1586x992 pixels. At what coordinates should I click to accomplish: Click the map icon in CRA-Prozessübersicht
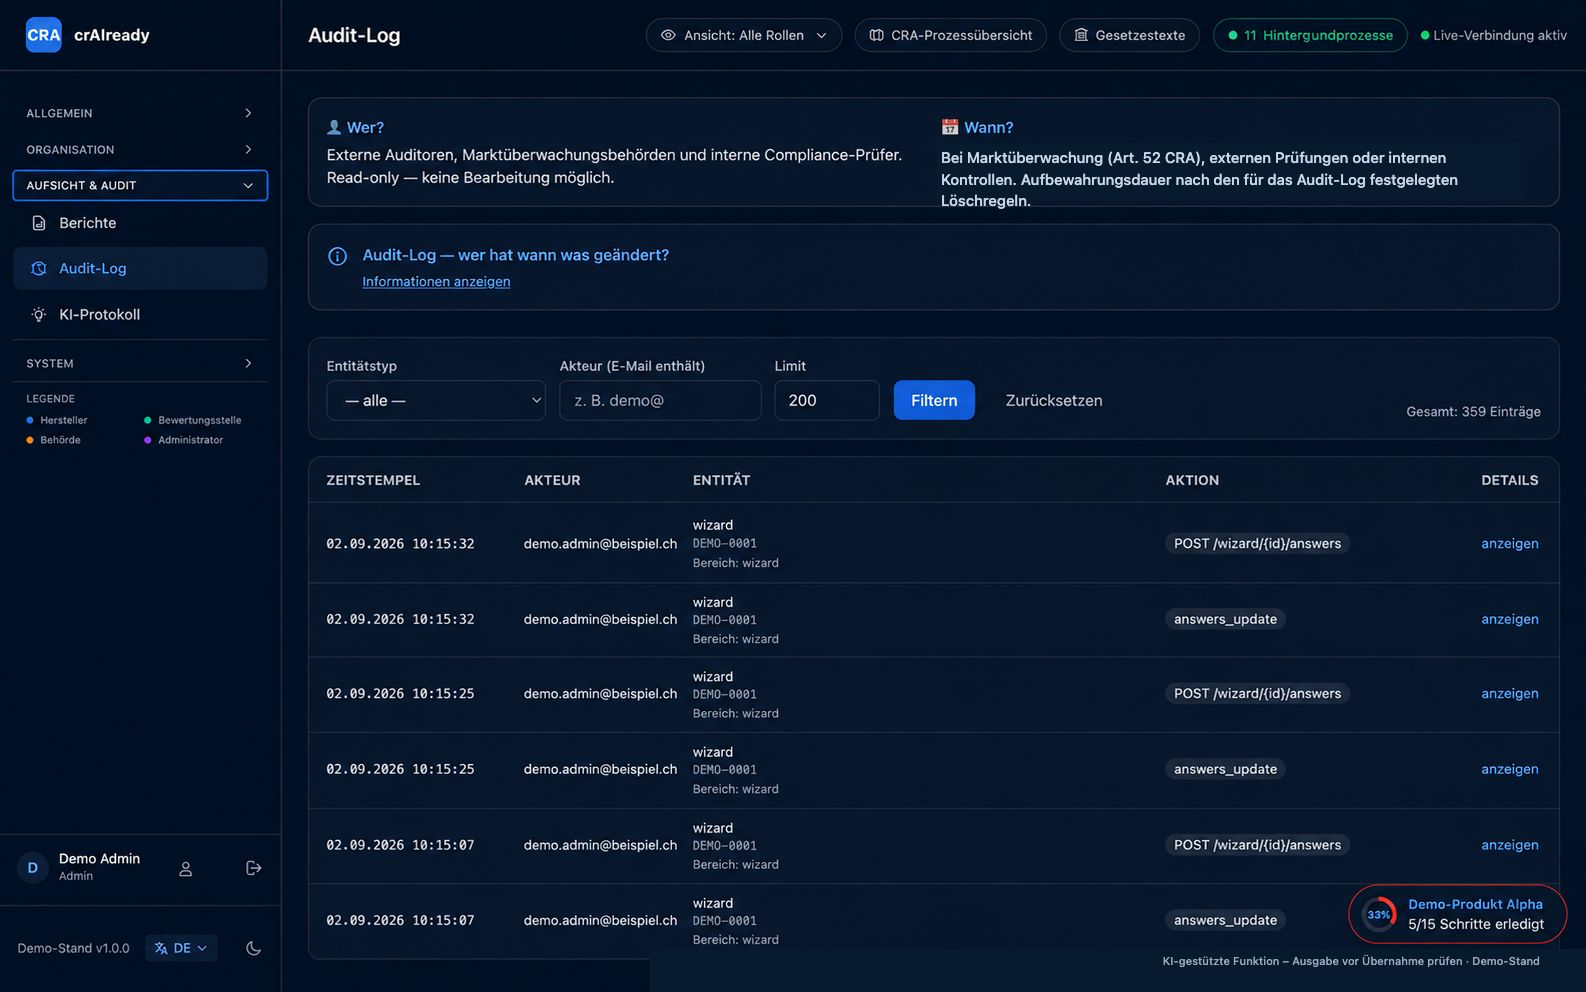876,35
